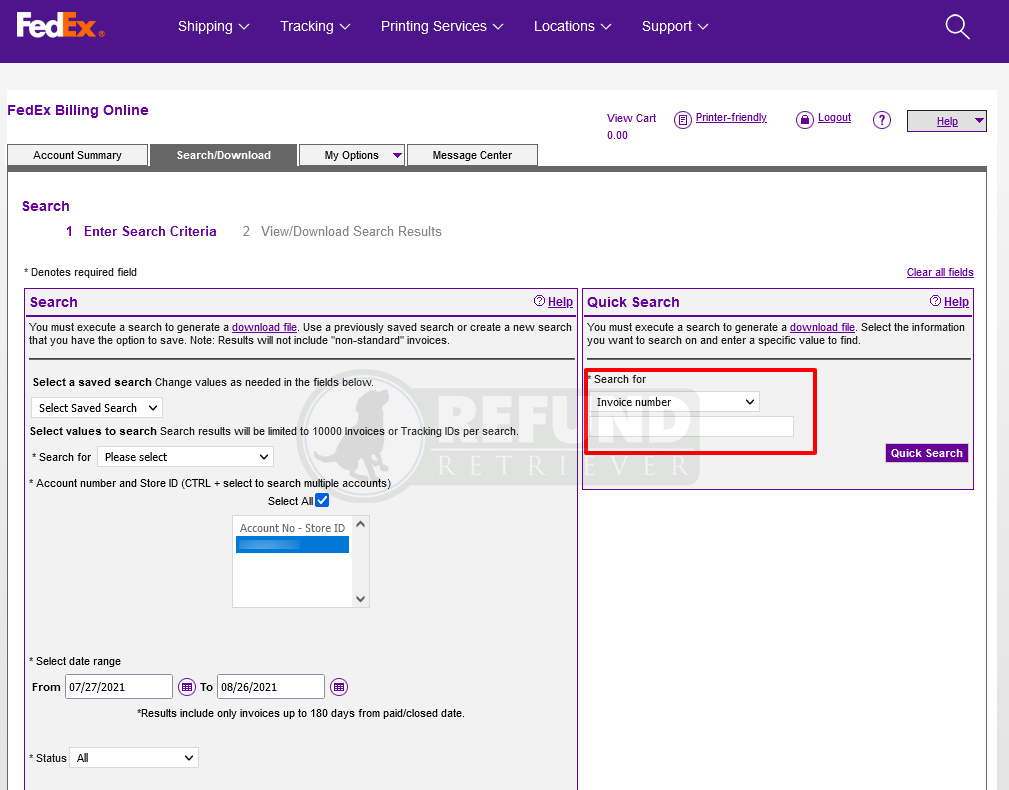Click the account list scroll up arrow
The image size is (1009, 790).
pos(360,524)
